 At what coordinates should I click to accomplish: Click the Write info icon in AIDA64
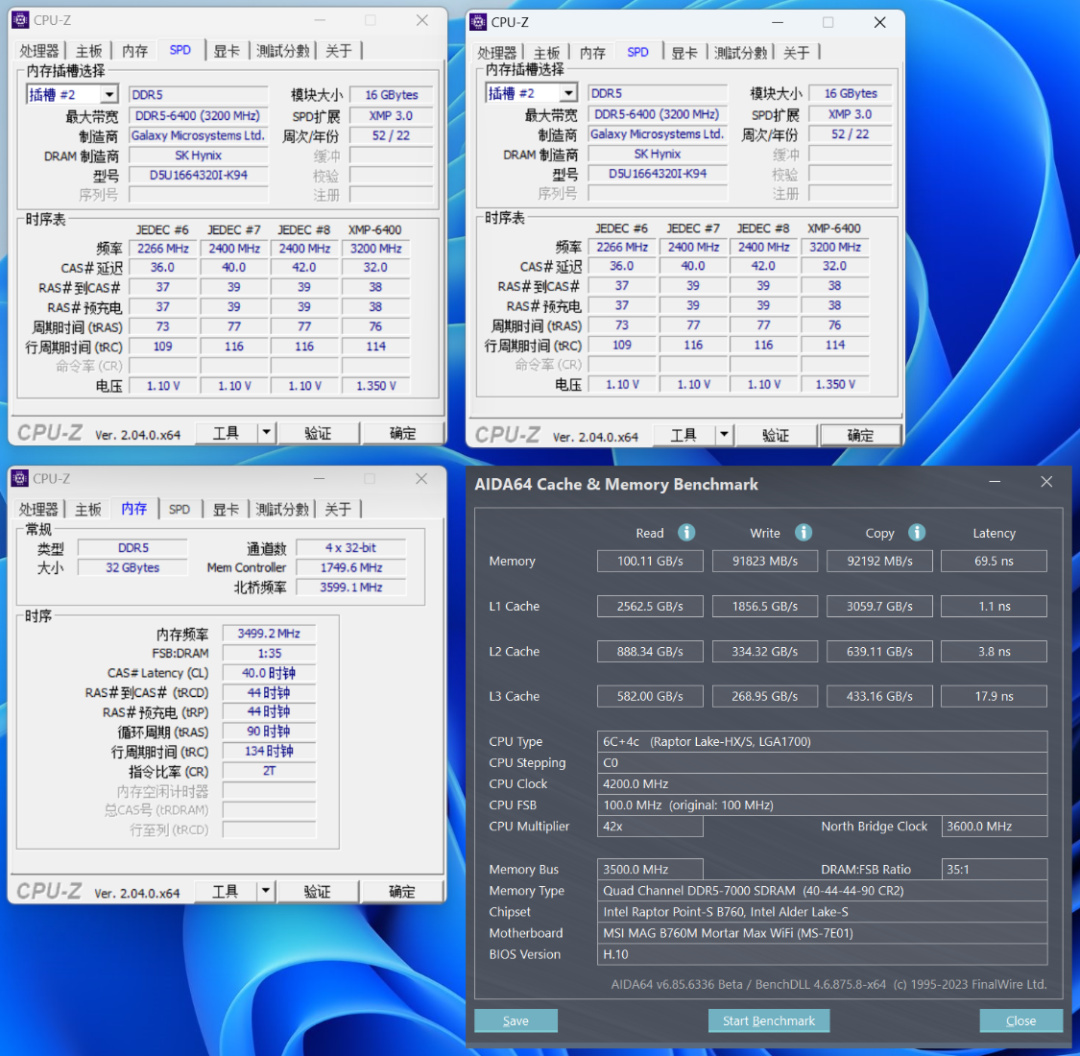[x=803, y=532]
